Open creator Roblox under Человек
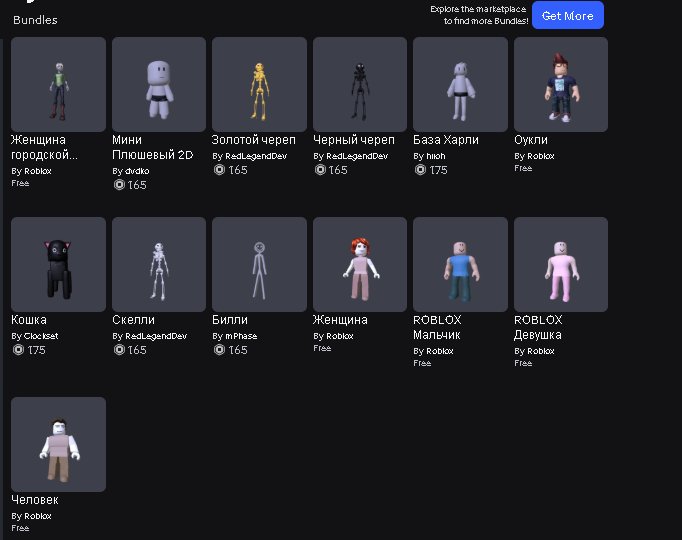The width and height of the screenshot is (682, 540). tap(37, 516)
